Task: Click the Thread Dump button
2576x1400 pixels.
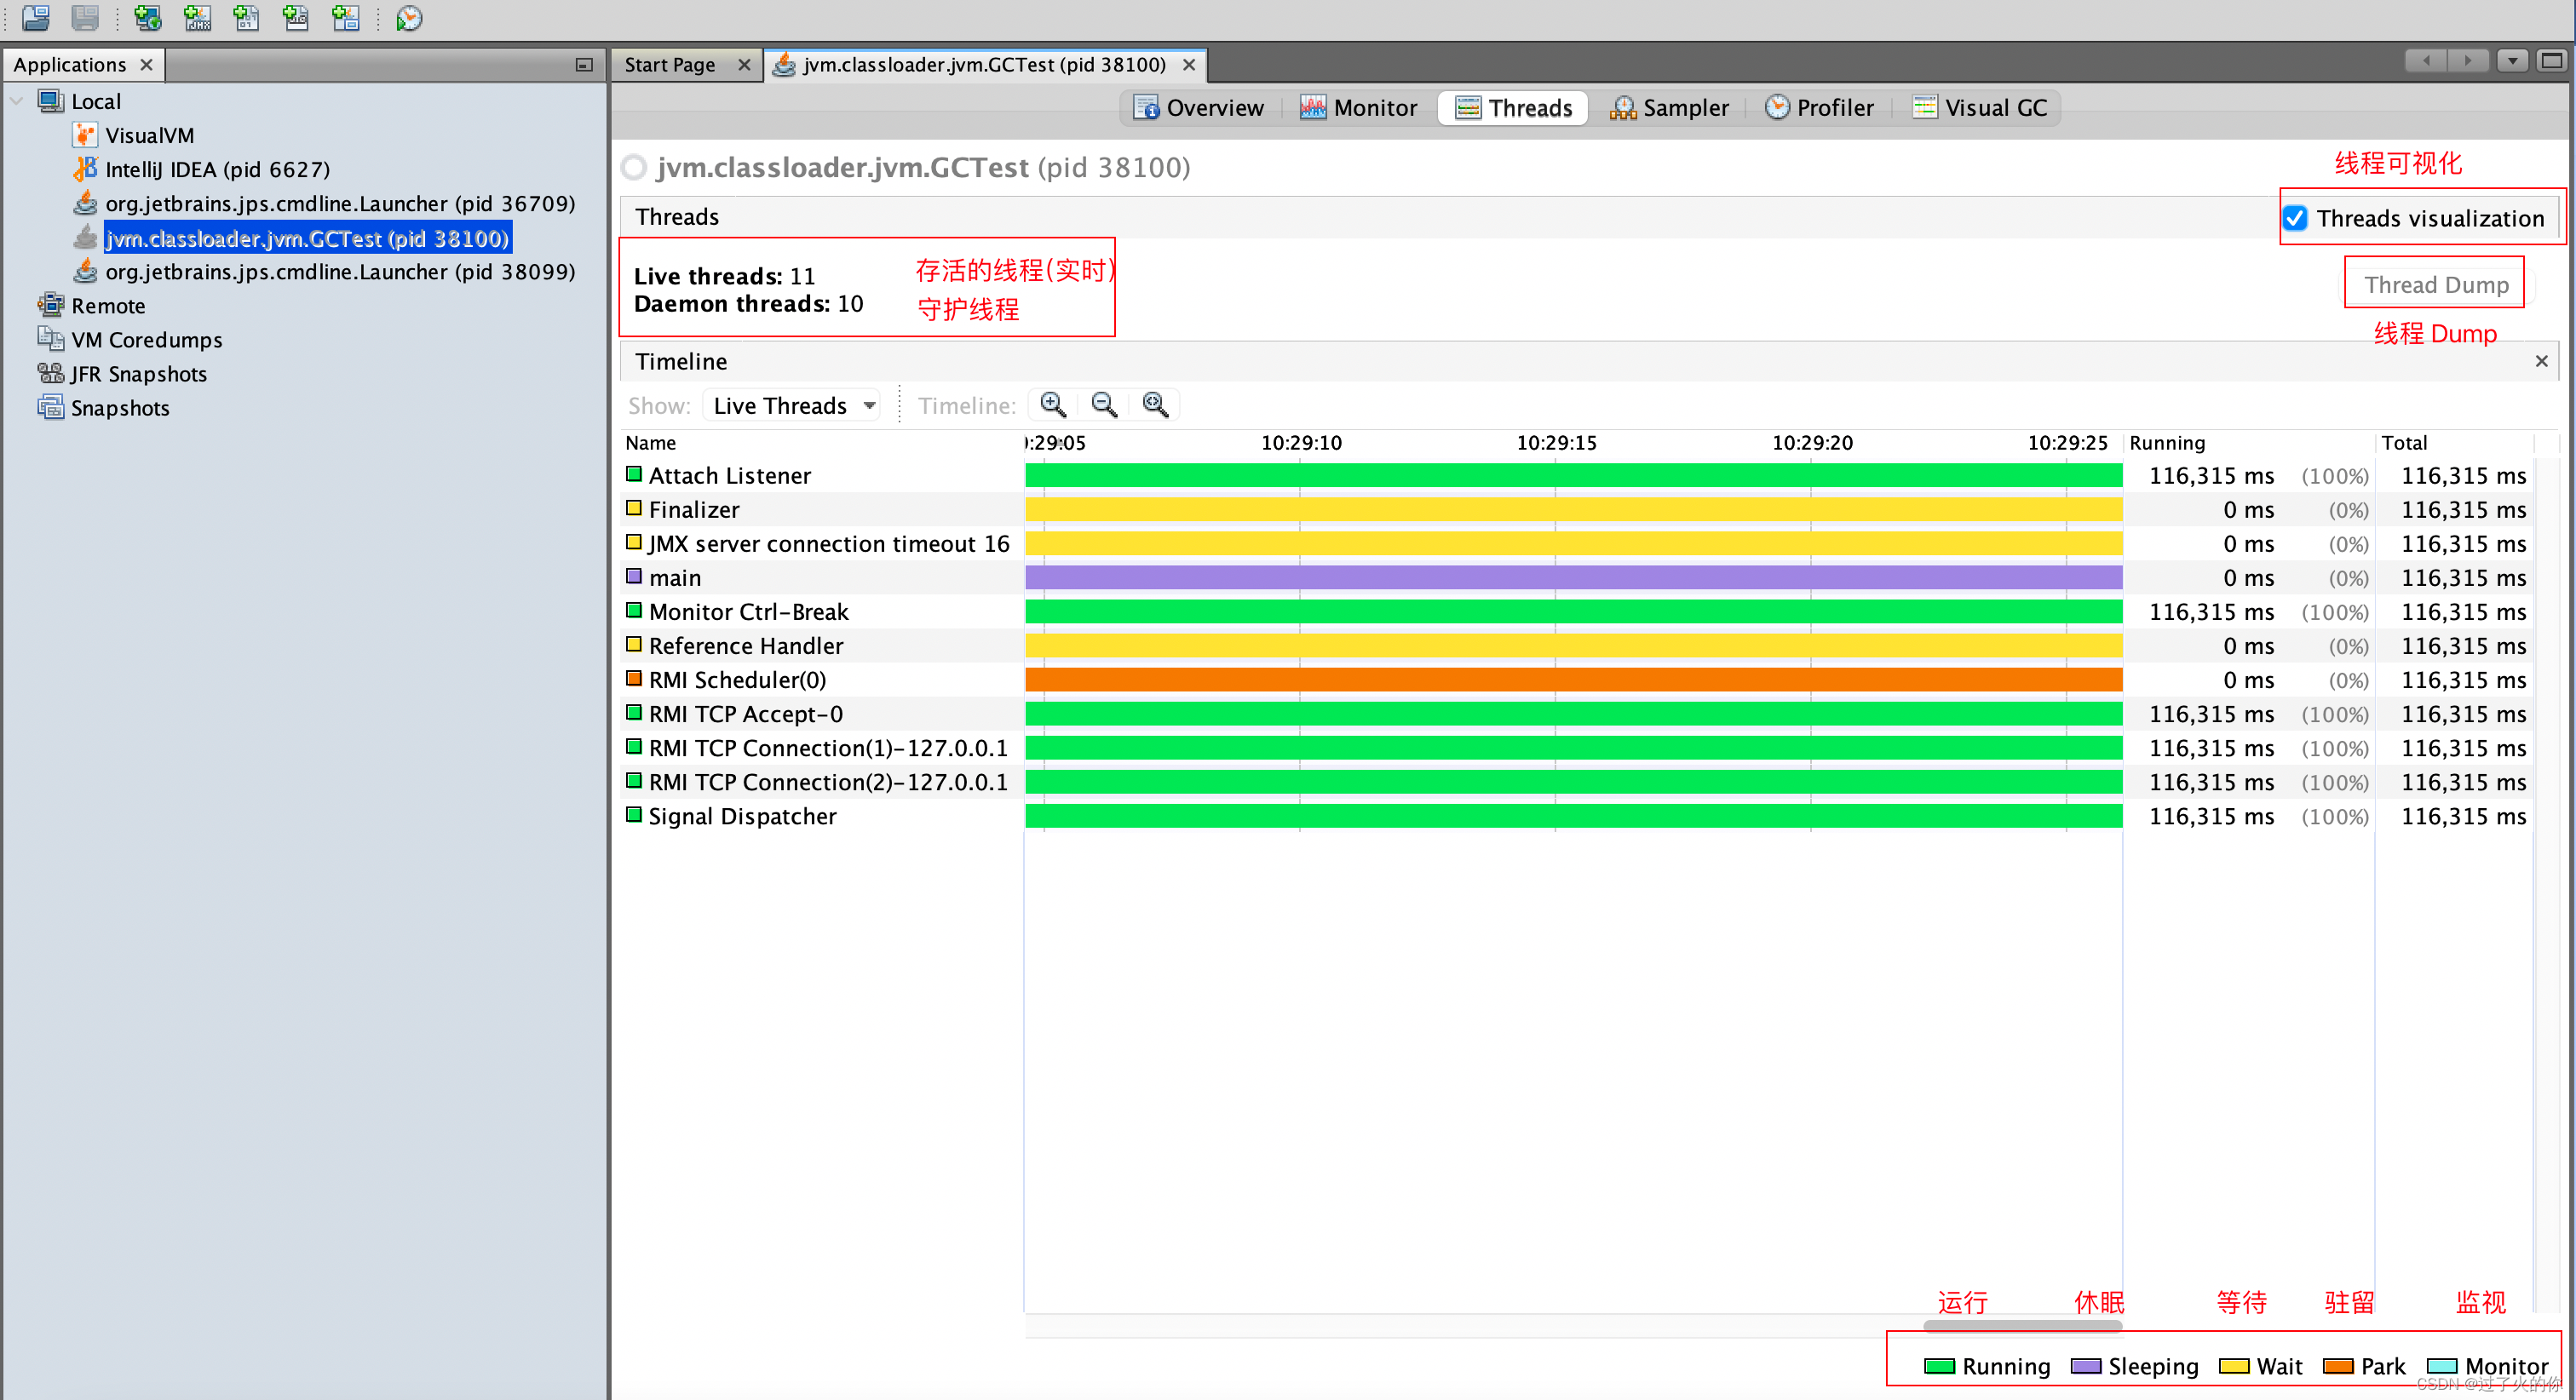Action: point(2435,285)
